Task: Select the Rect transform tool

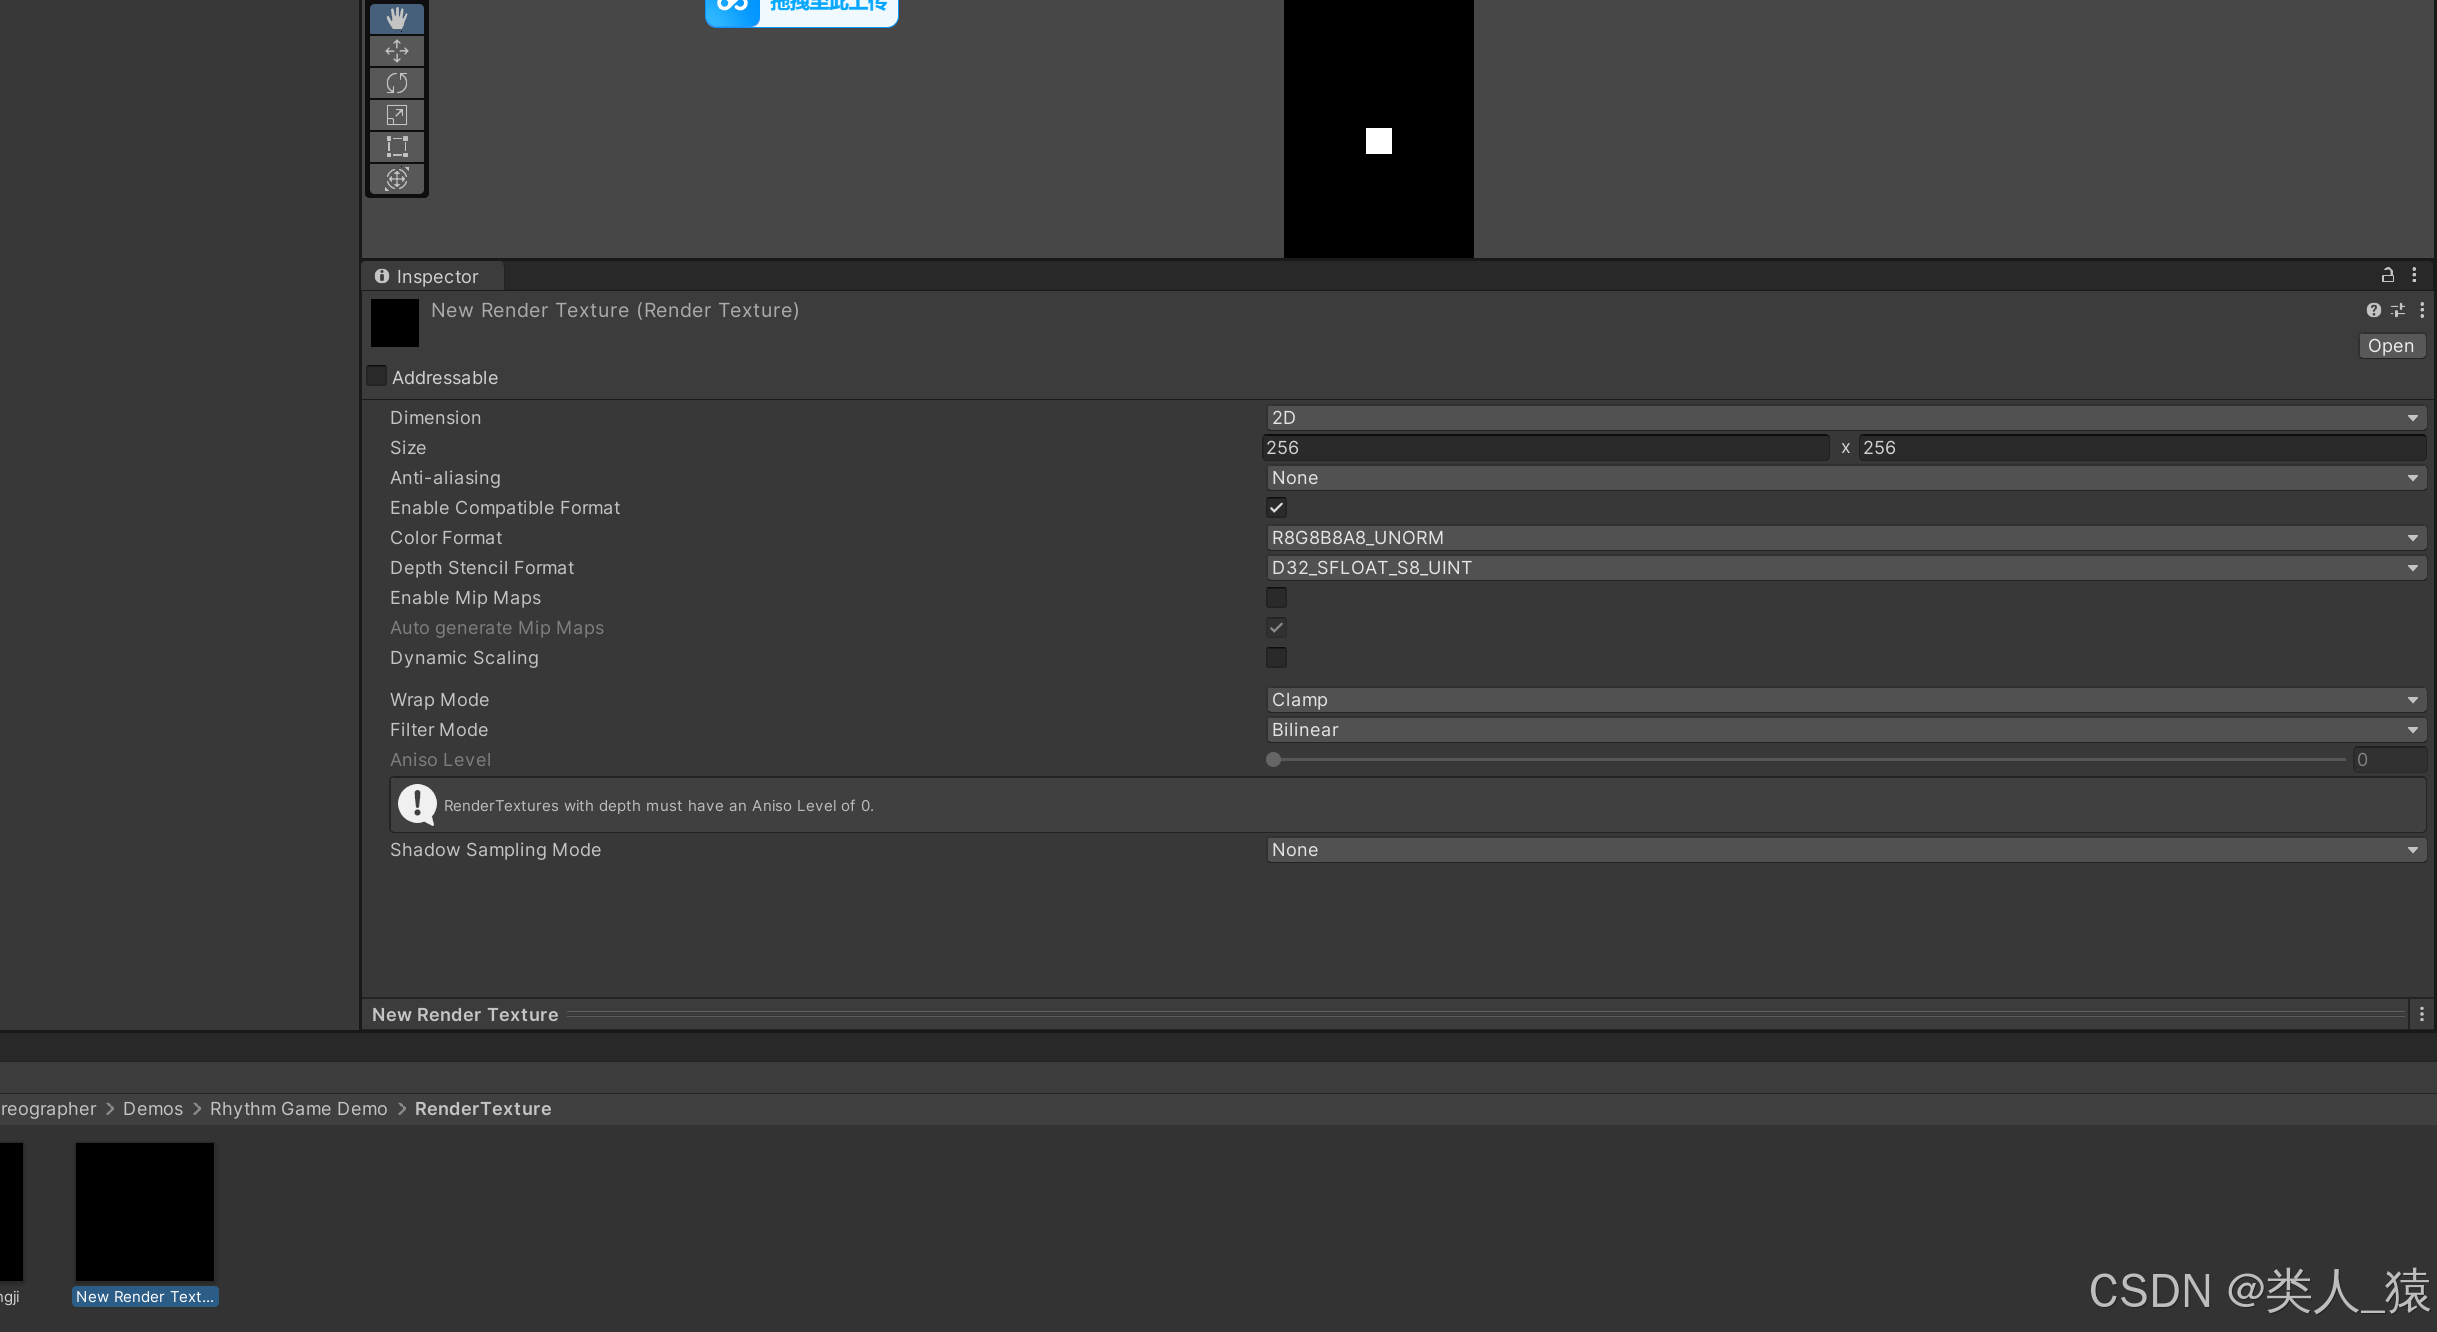Action: point(397,147)
